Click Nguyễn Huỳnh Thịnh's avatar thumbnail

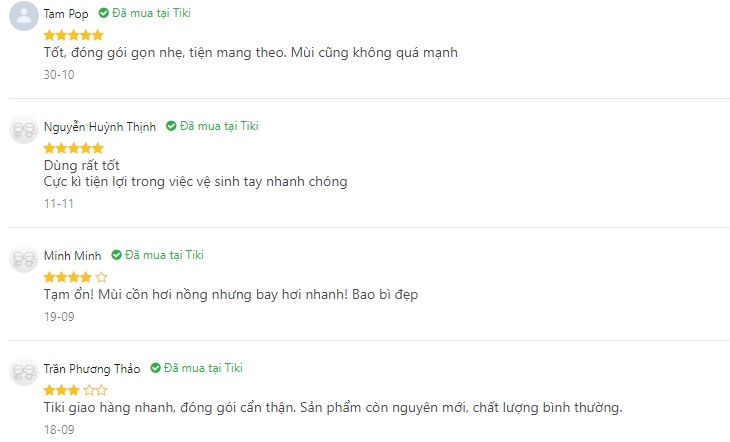point(24,129)
